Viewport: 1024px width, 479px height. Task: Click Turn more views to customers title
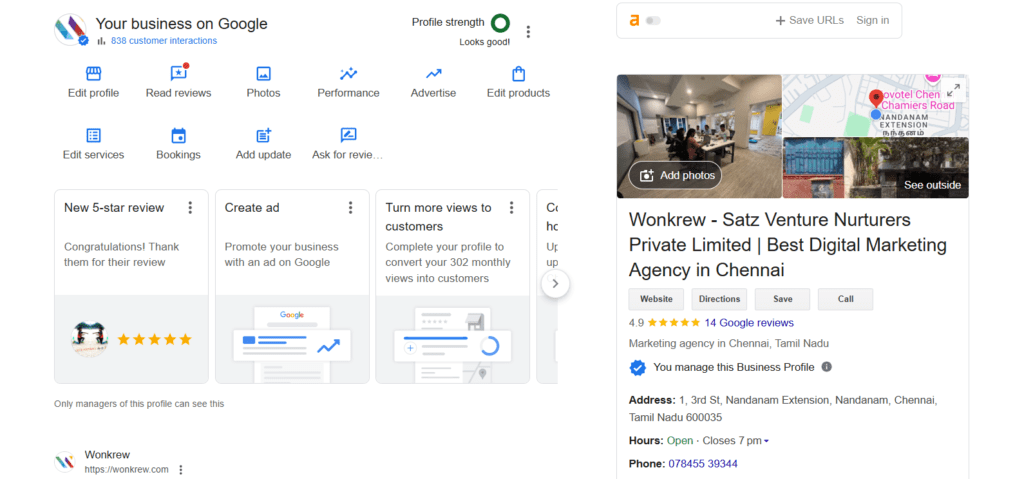[438, 217]
